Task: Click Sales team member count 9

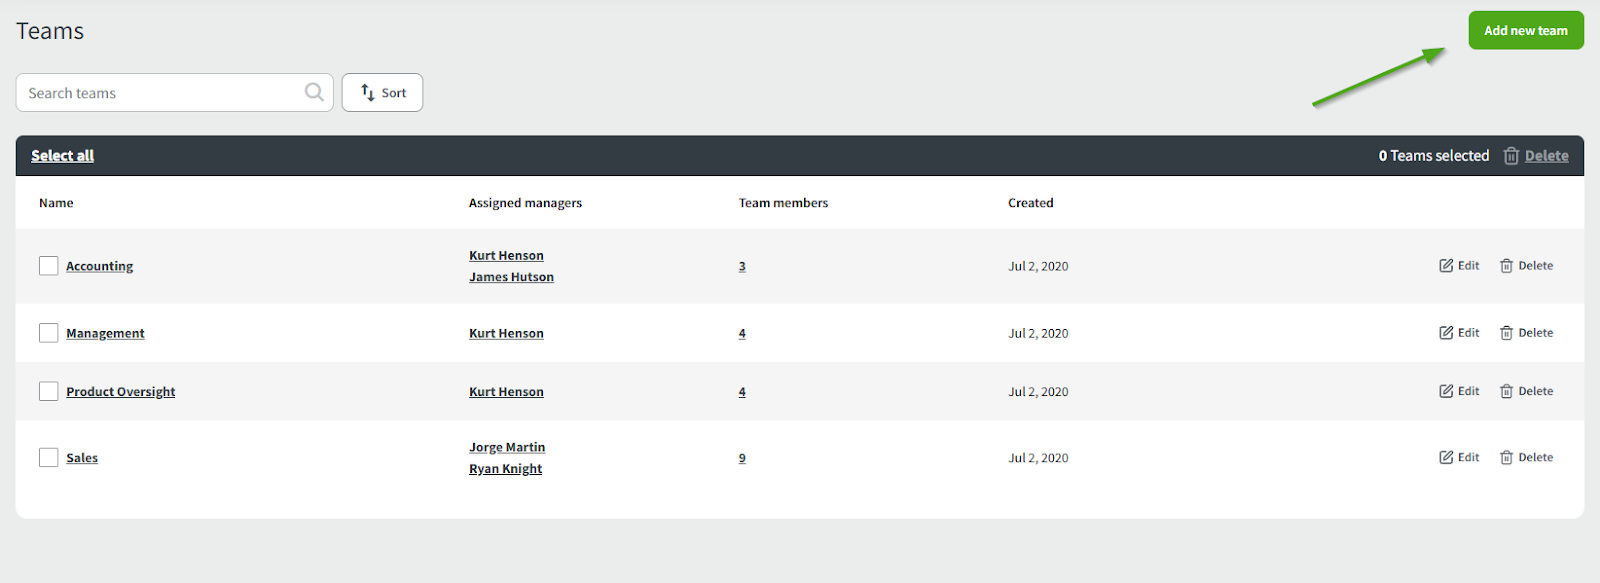Action: [742, 458]
